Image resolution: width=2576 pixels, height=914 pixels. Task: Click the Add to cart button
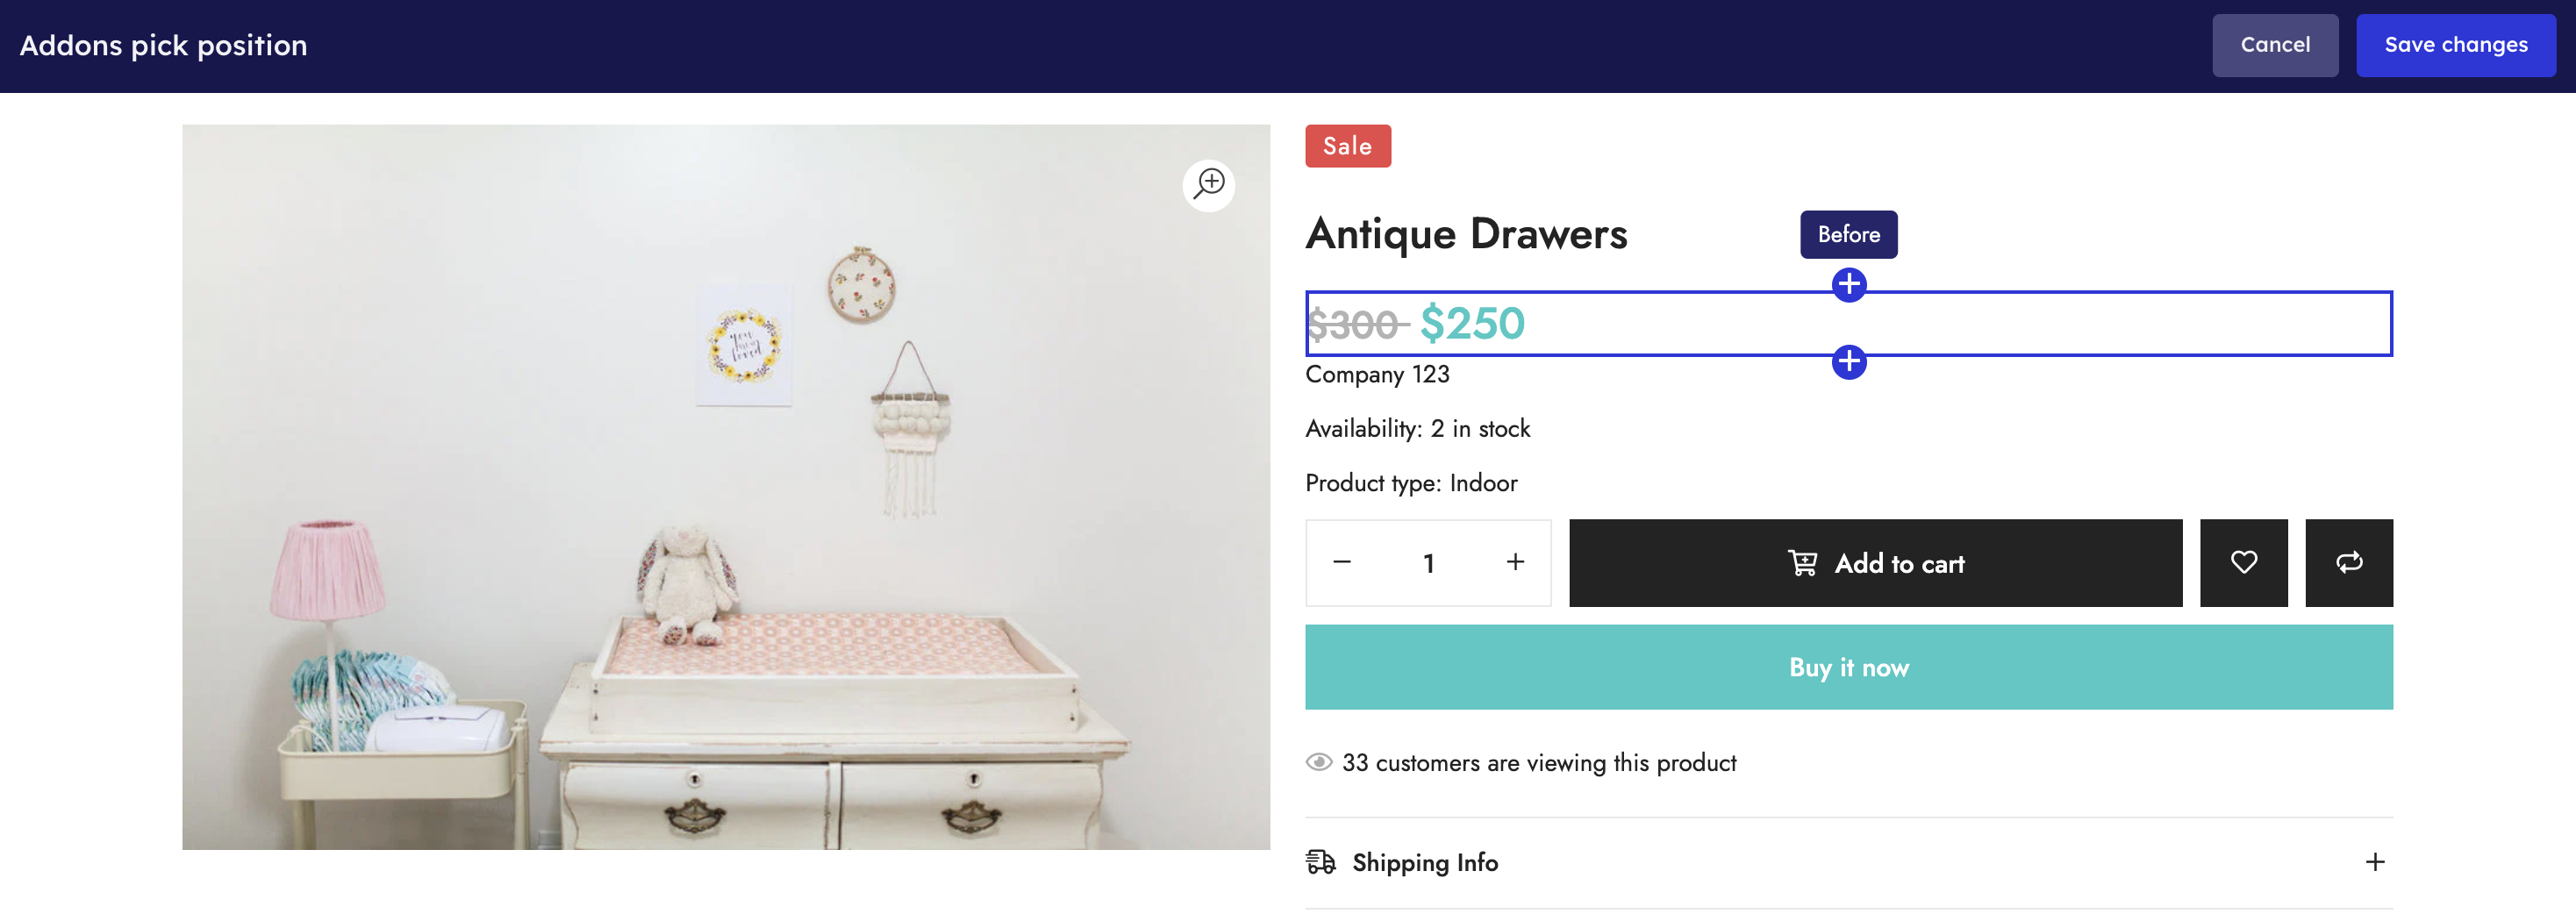click(x=1875, y=563)
